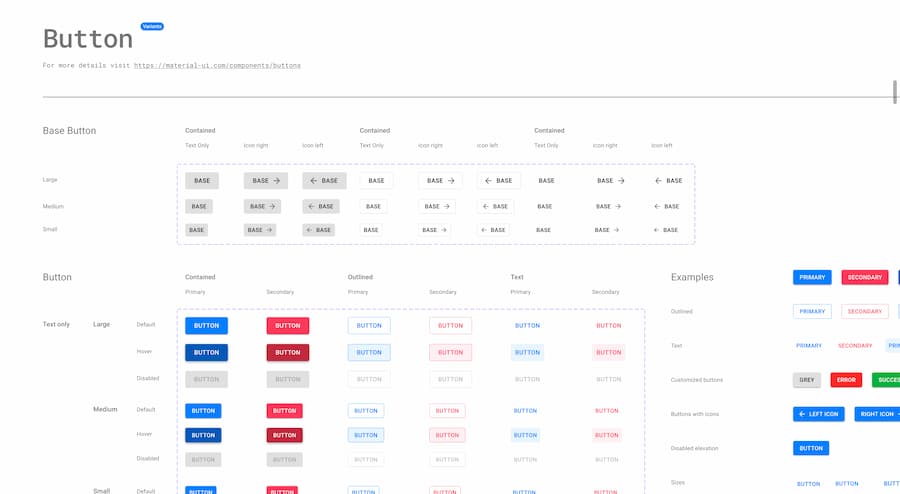Click the vertical scrollbar handle at right edge
The image size is (900, 494).
[895, 91]
